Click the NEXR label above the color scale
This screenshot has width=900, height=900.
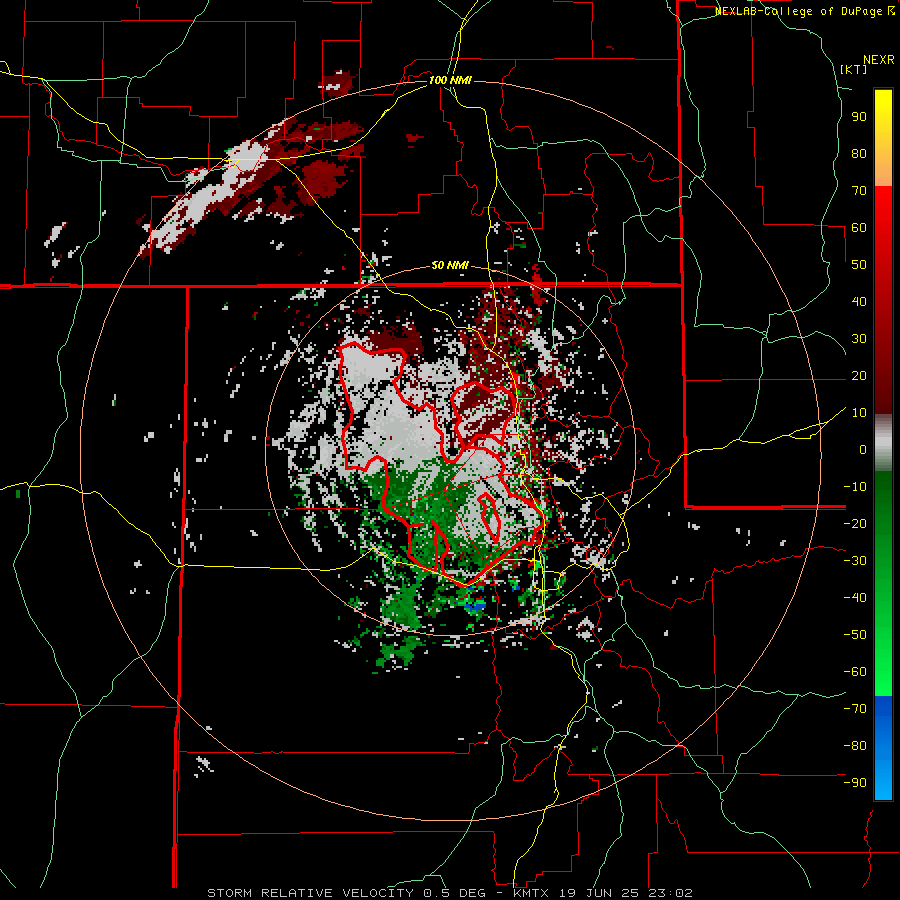point(879,60)
